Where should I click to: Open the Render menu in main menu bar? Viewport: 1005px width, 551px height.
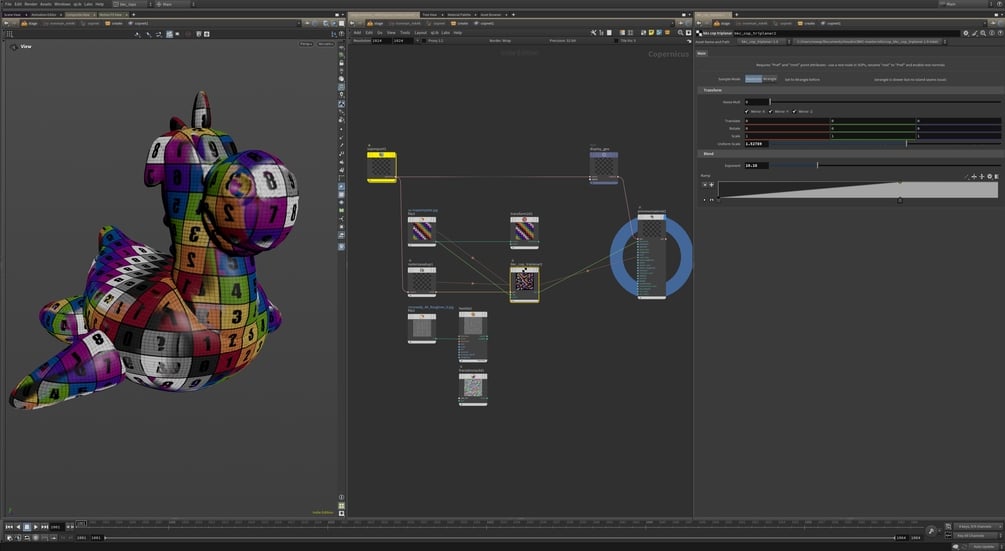pos(31,4)
